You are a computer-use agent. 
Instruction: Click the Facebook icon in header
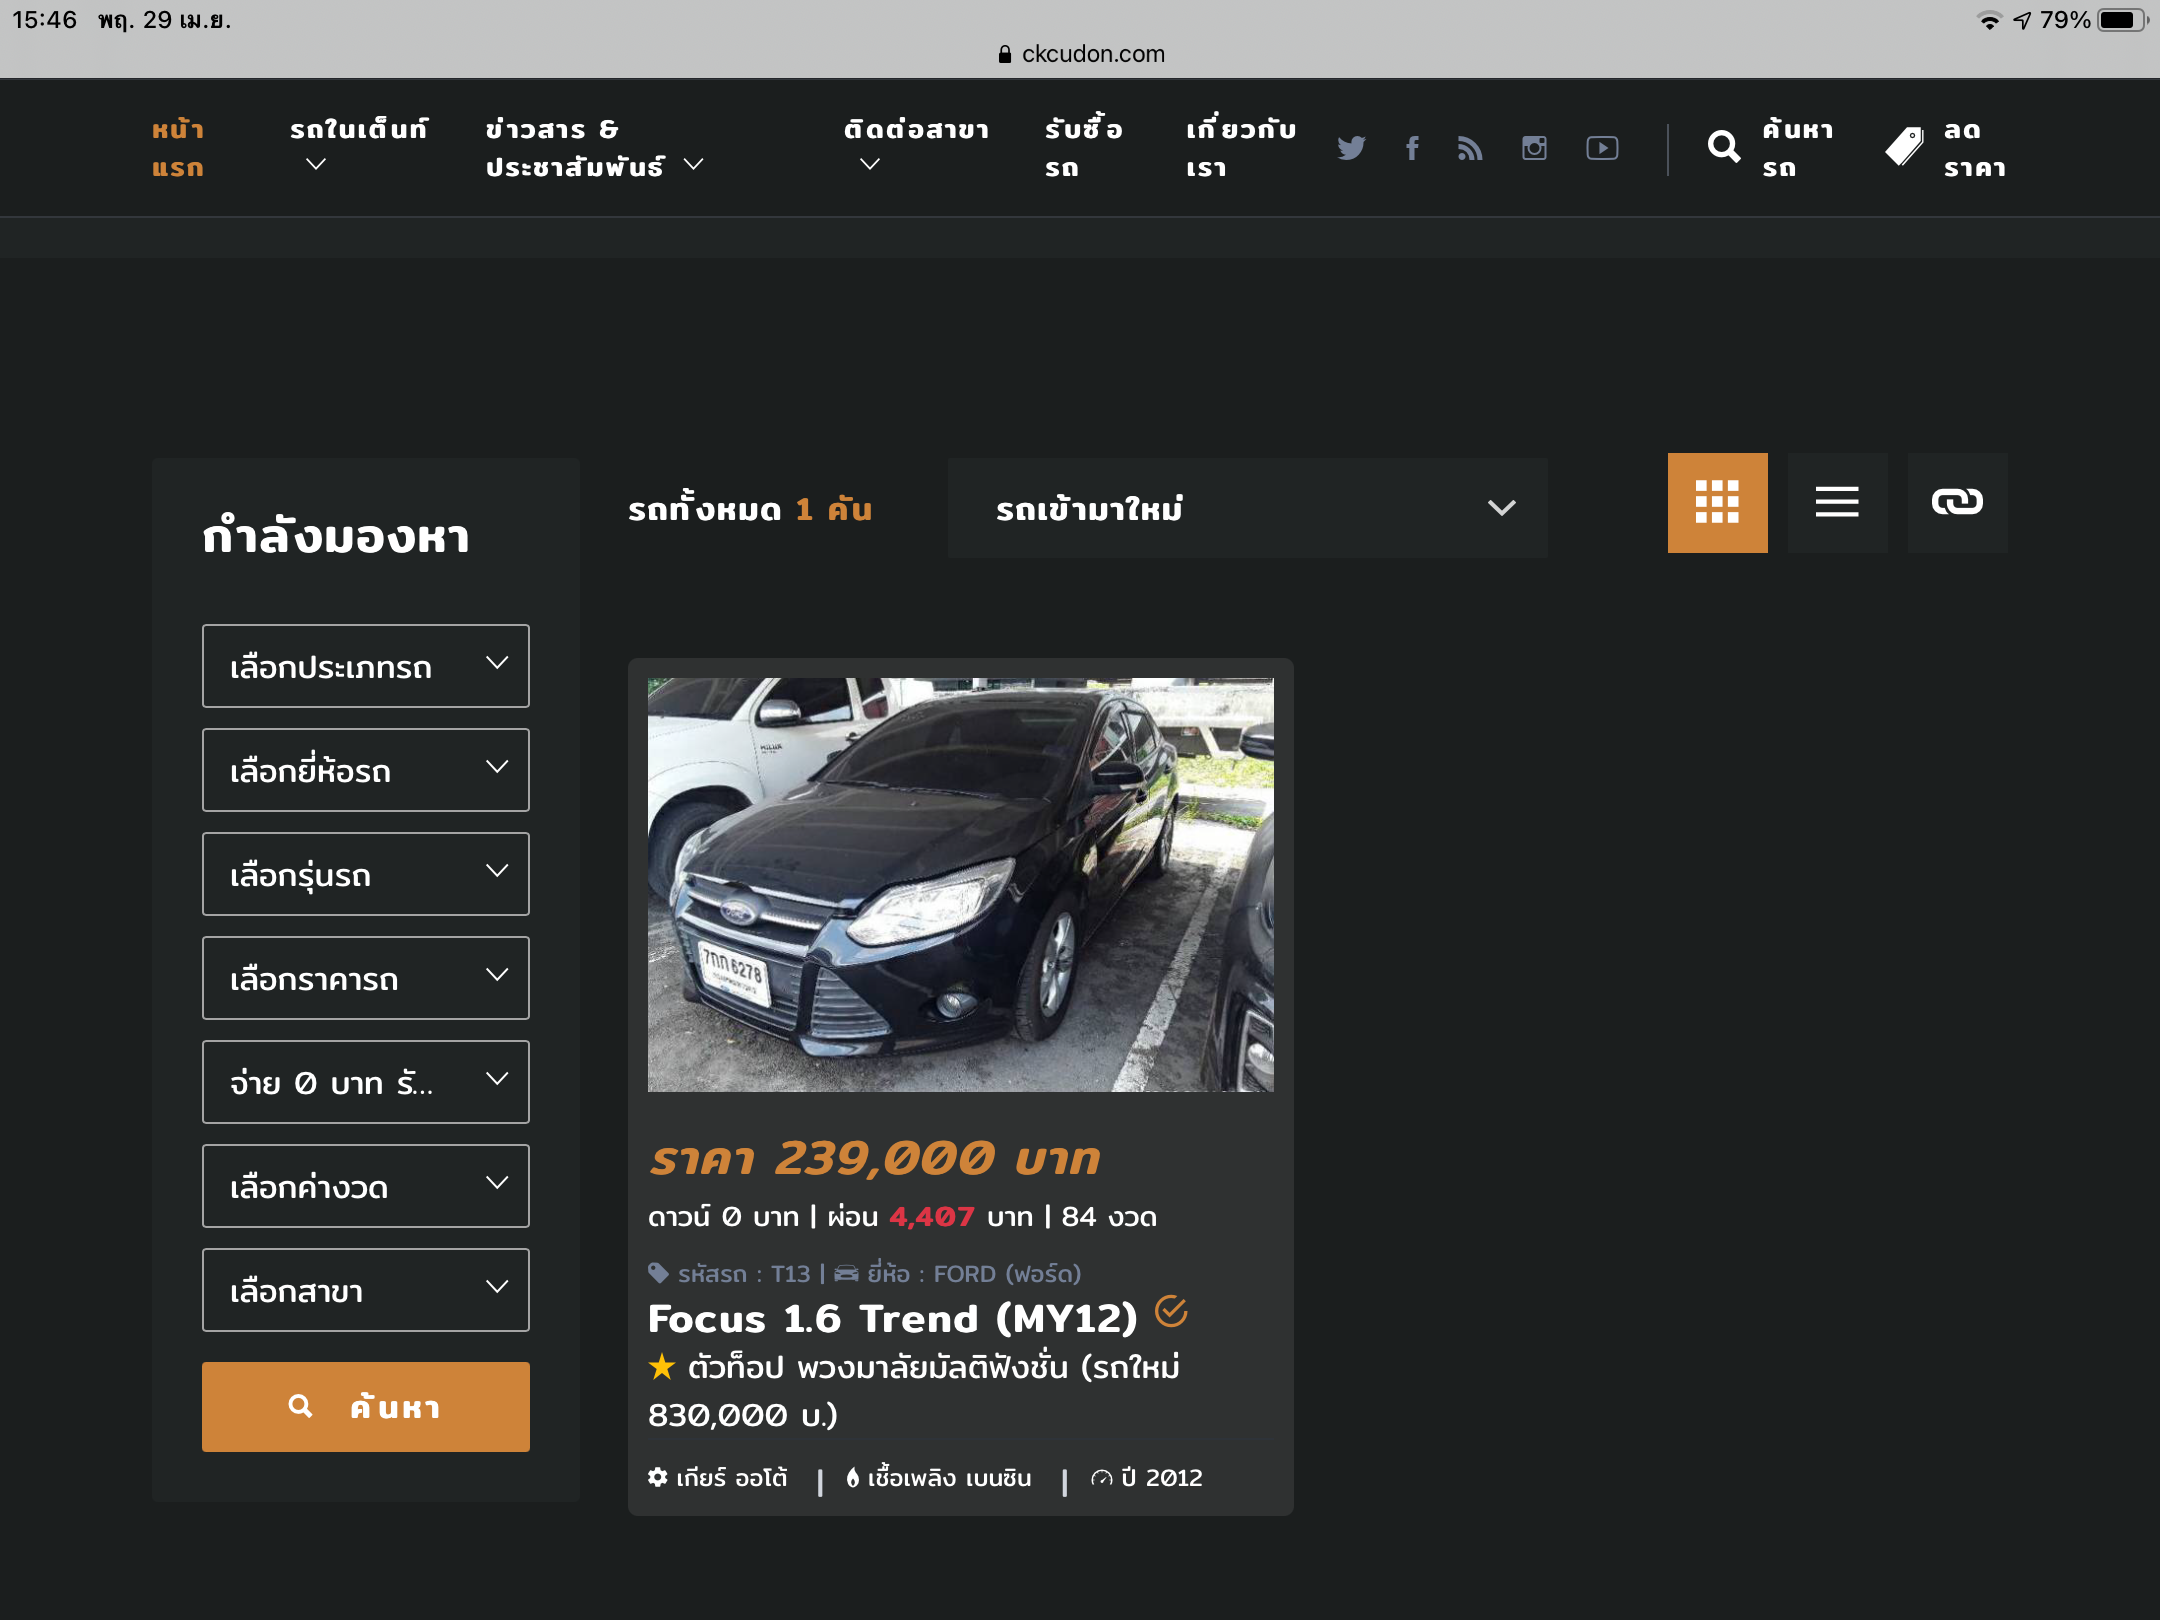click(1412, 148)
